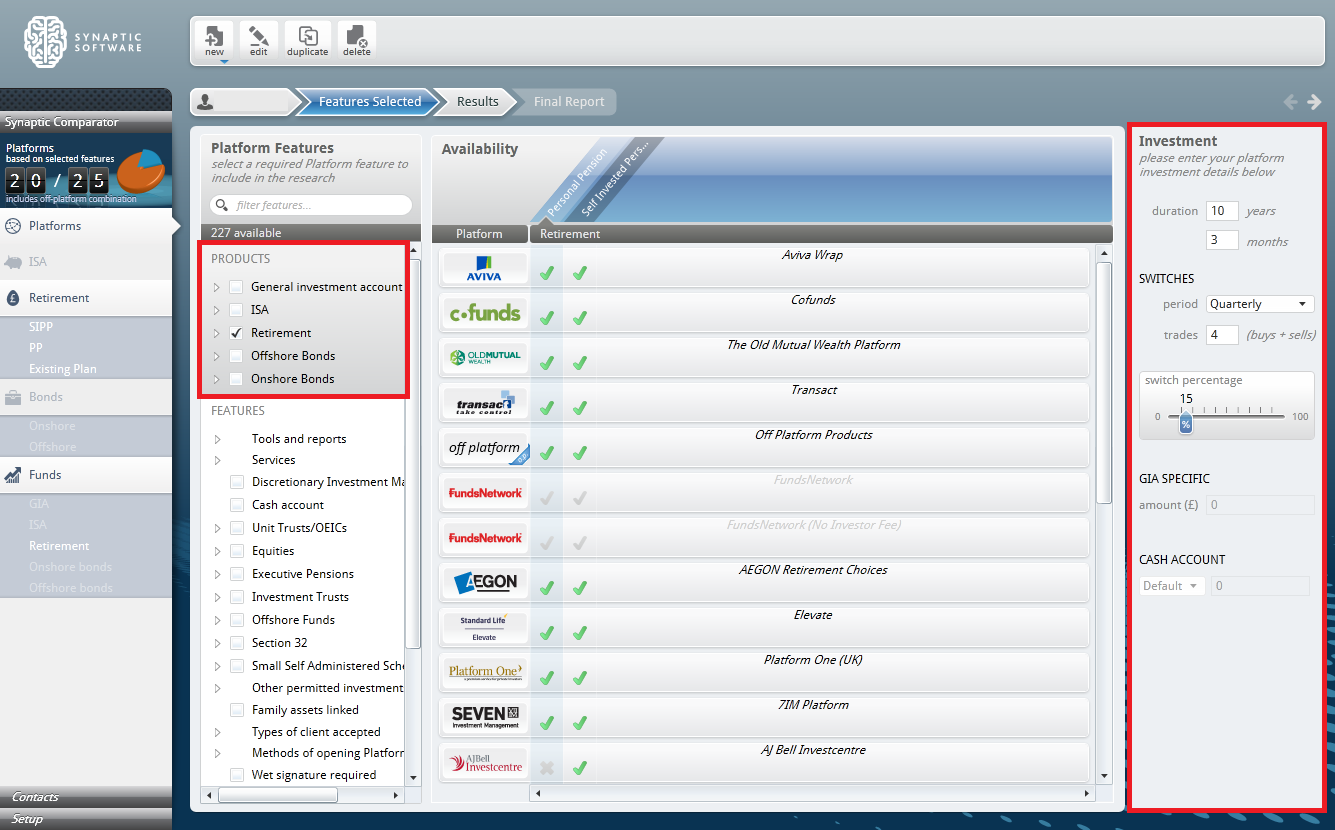1335x830 pixels.
Task: Expand the Tools and reports node
Action: (218, 439)
